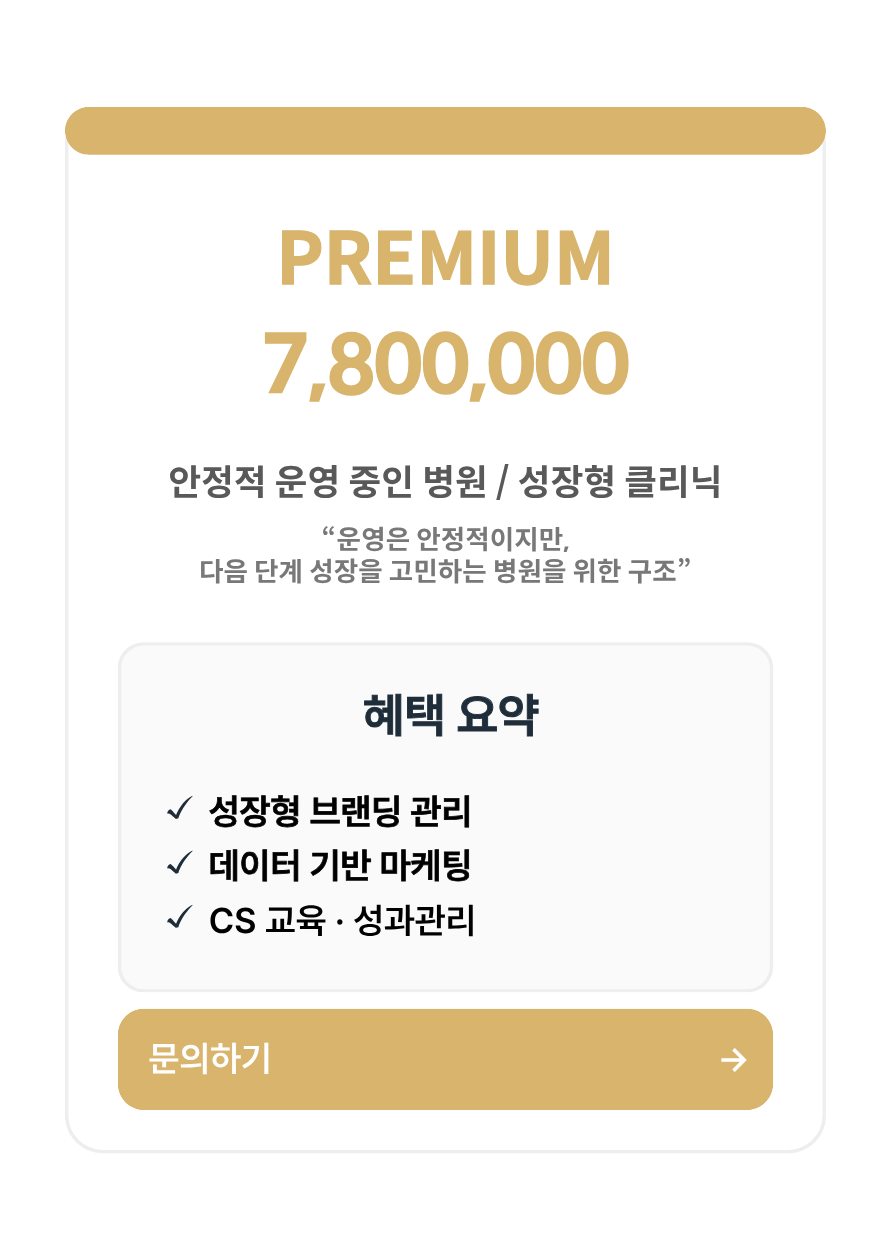This screenshot has height=1260, width=891.
Task: Select the checkmark beside CS 교육 · 성과관리
Action: click(x=180, y=918)
